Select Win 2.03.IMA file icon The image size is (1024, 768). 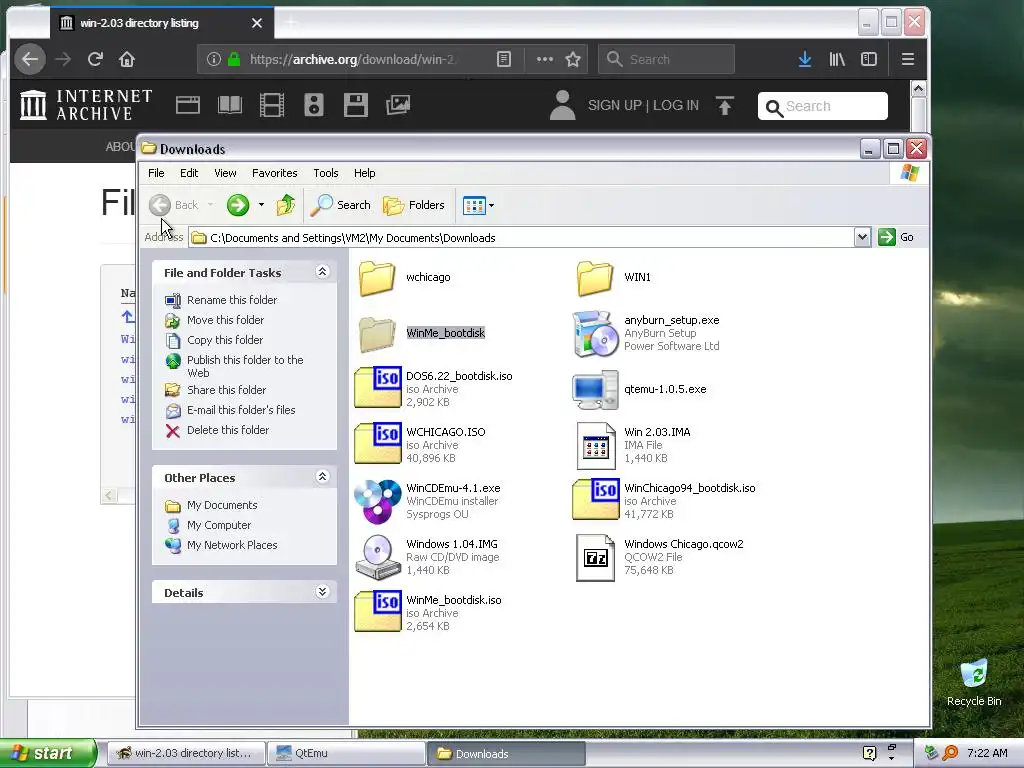pyautogui.click(x=596, y=446)
